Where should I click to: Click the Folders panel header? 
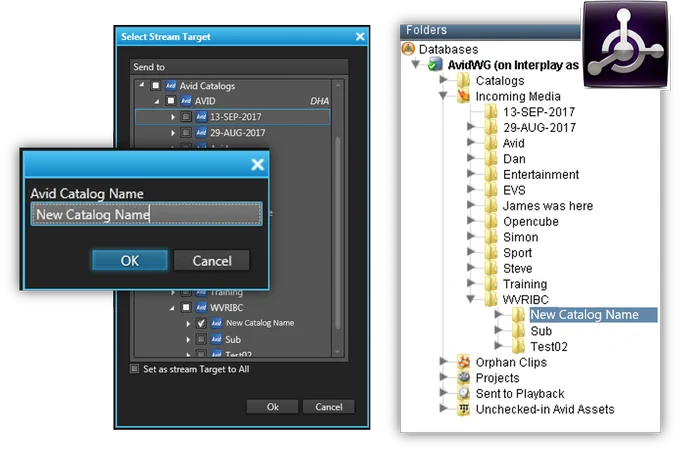click(x=490, y=30)
